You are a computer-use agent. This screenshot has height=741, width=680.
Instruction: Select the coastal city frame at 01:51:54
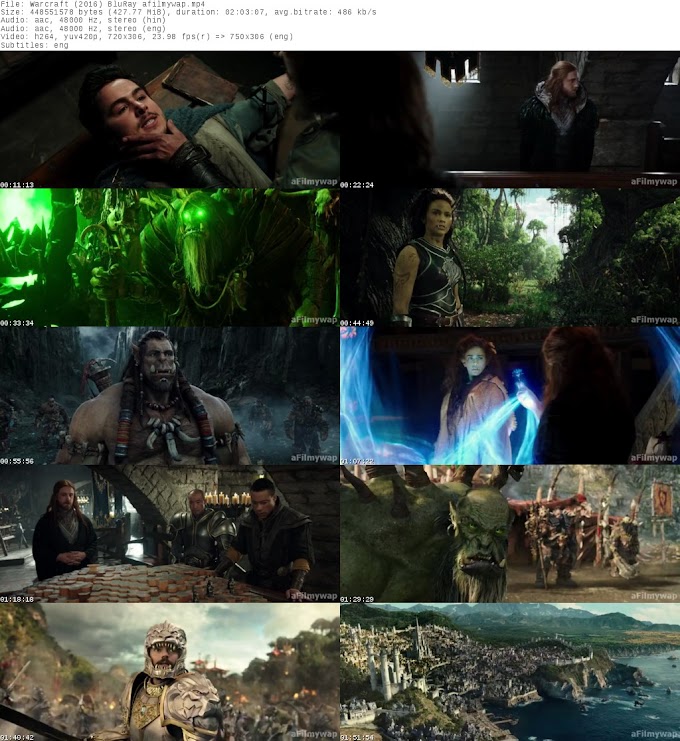510,672
